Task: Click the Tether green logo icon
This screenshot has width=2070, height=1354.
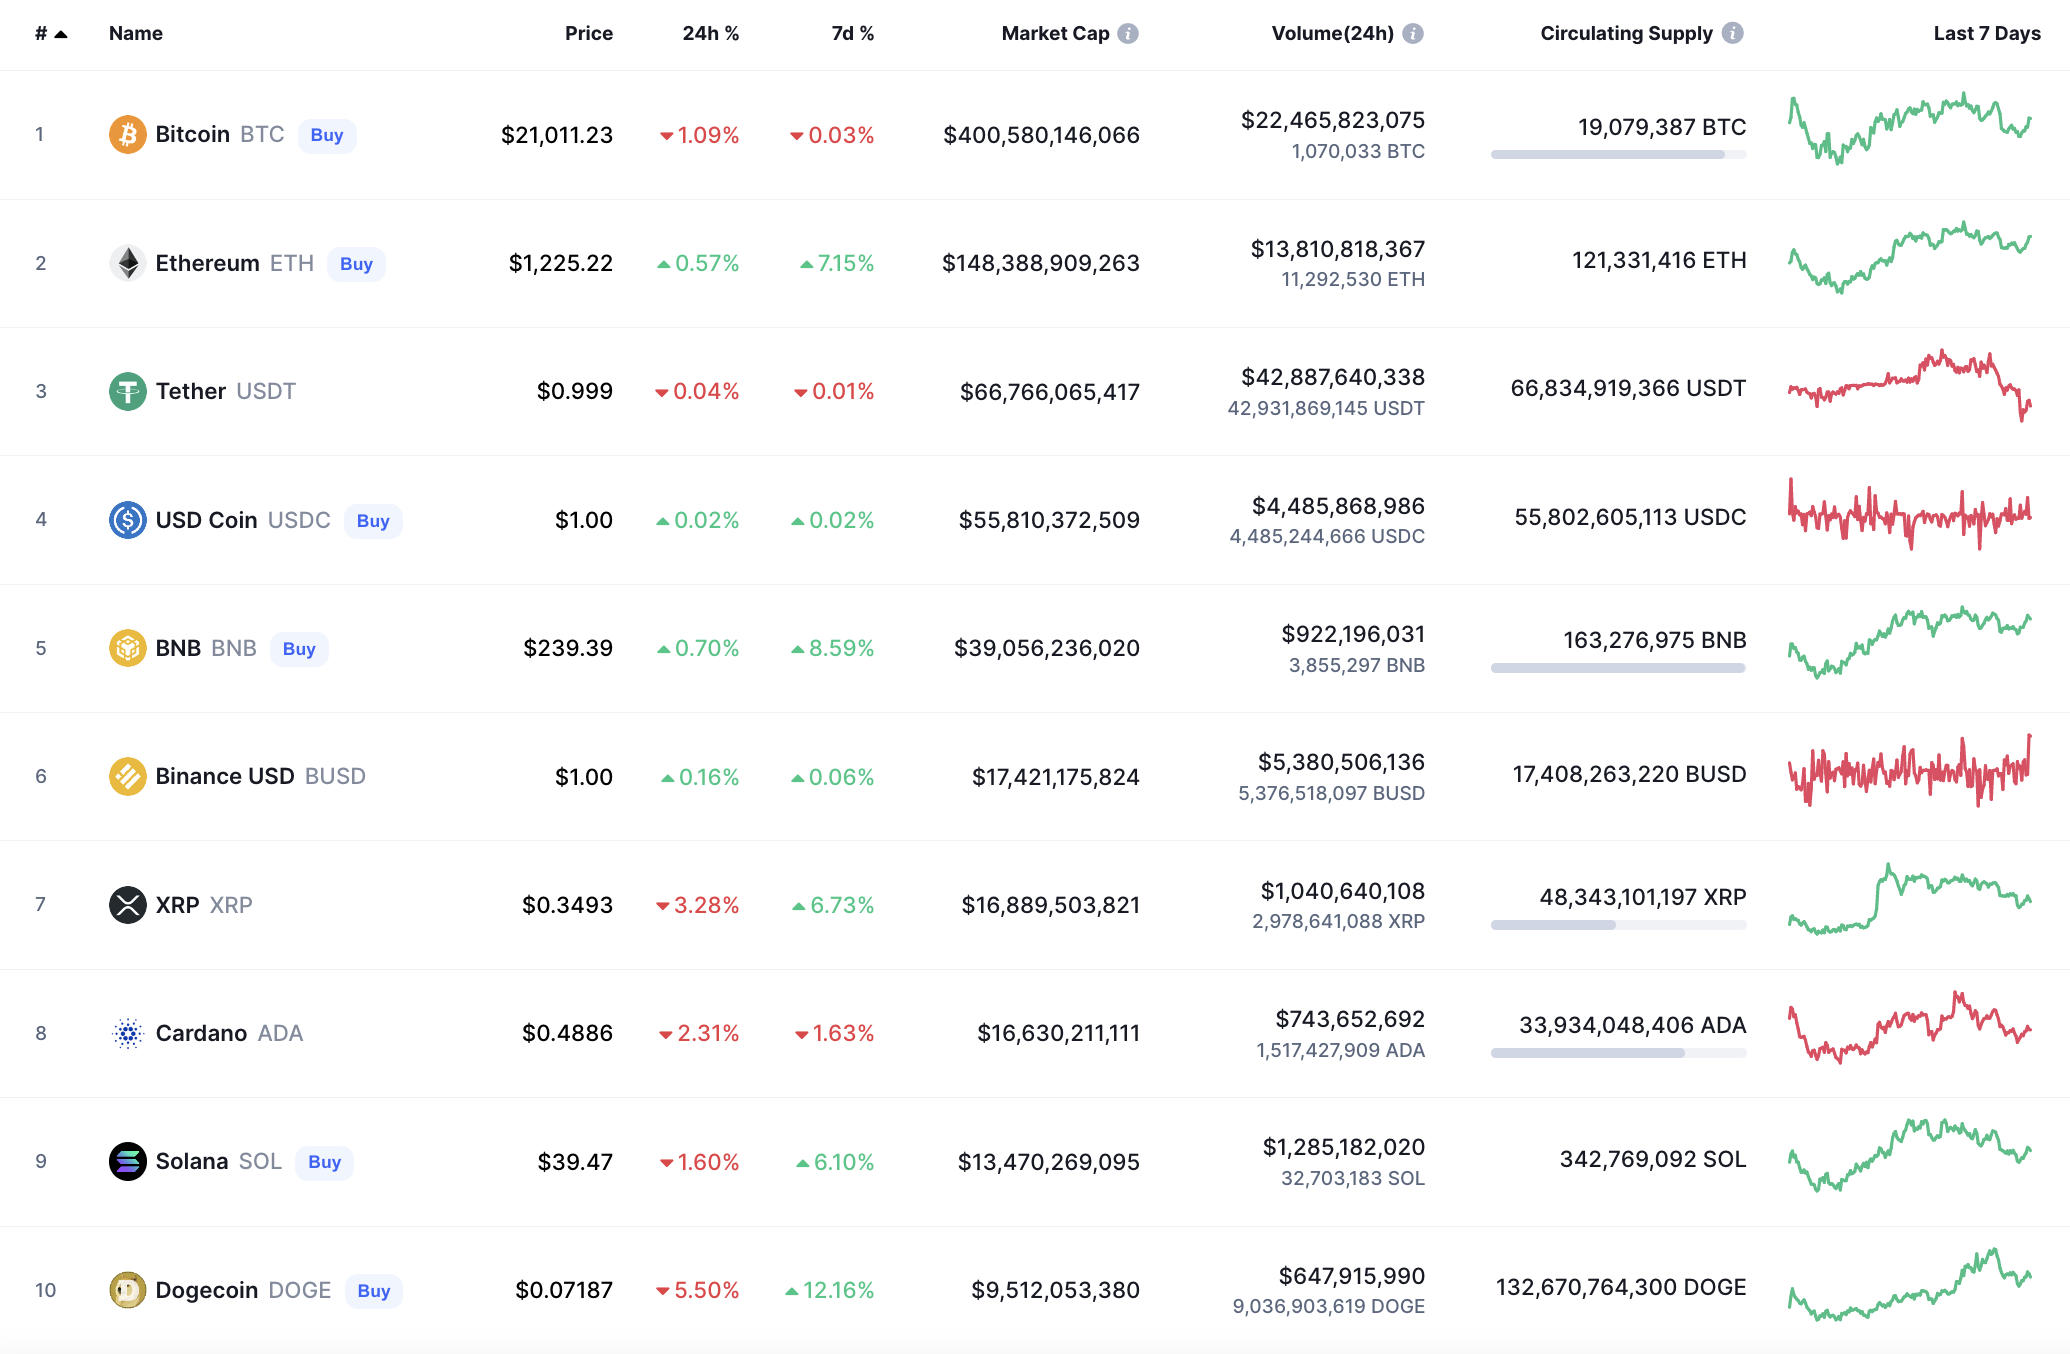Action: [x=127, y=391]
